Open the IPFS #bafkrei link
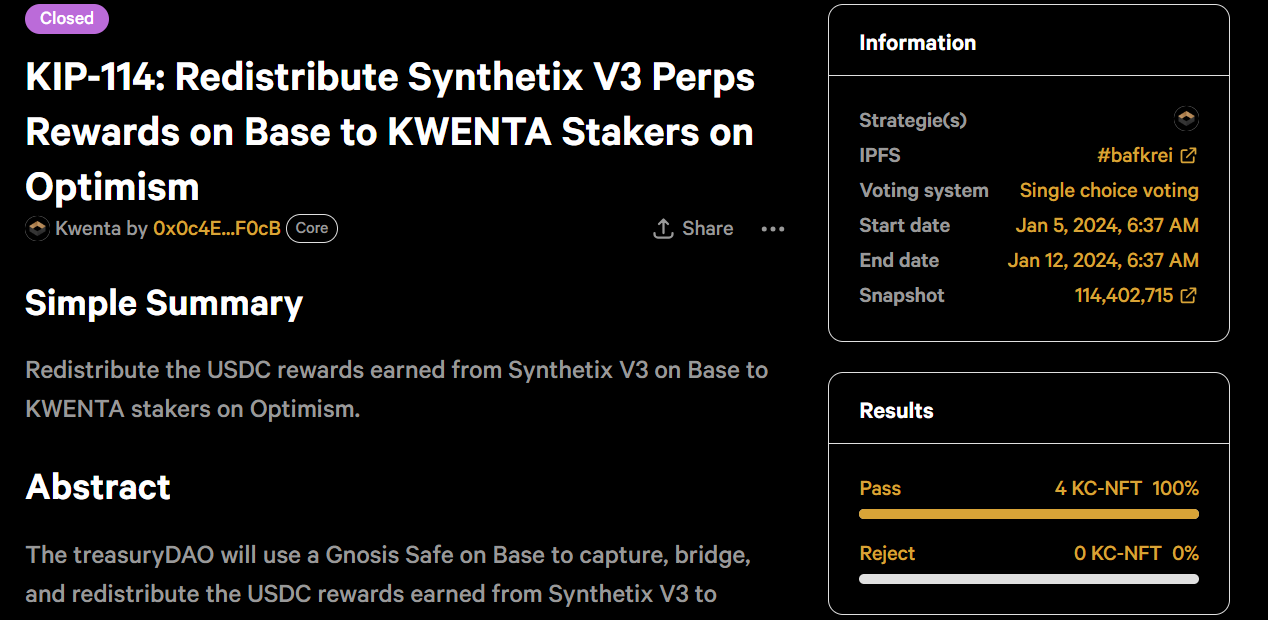 point(1146,155)
